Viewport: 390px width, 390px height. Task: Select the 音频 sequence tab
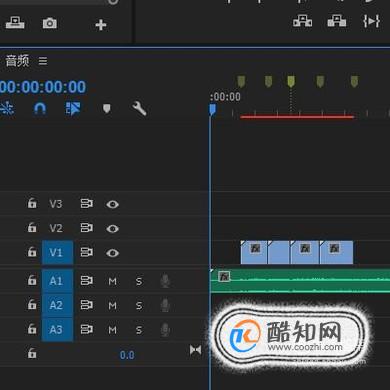point(17,61)
